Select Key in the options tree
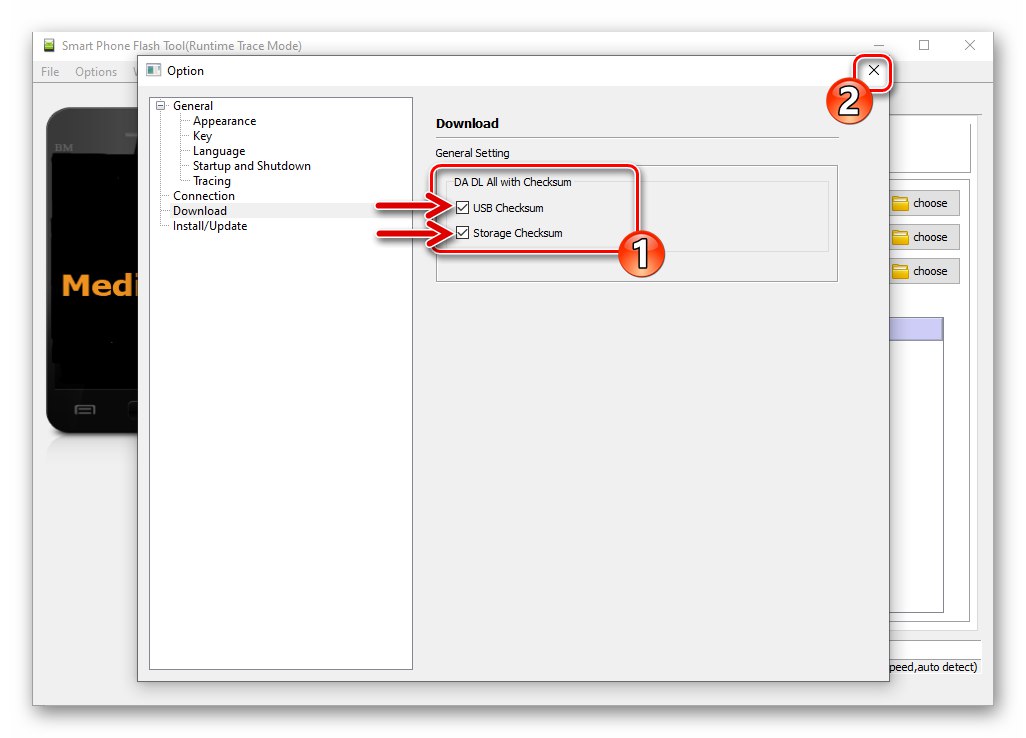The image size is (1026, 738). pyautogui.click(x=202, y=136)
